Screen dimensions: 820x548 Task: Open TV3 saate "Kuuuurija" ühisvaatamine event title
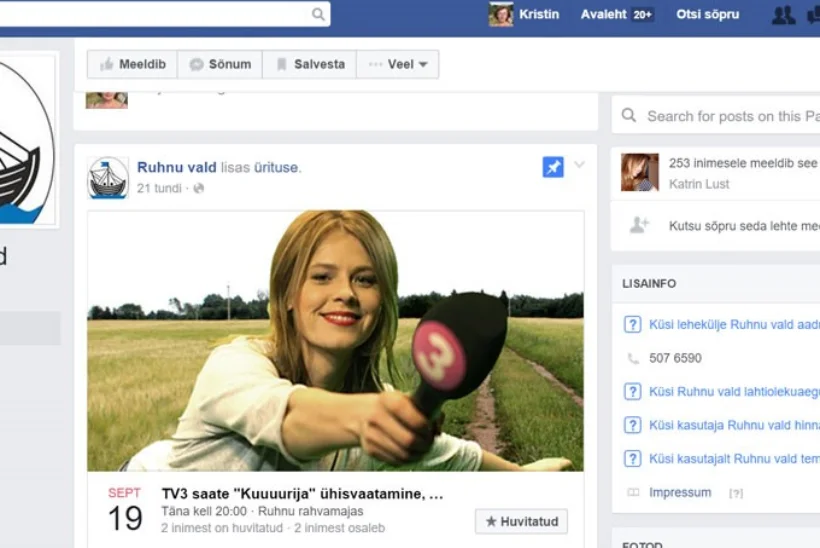pos(302,494)
